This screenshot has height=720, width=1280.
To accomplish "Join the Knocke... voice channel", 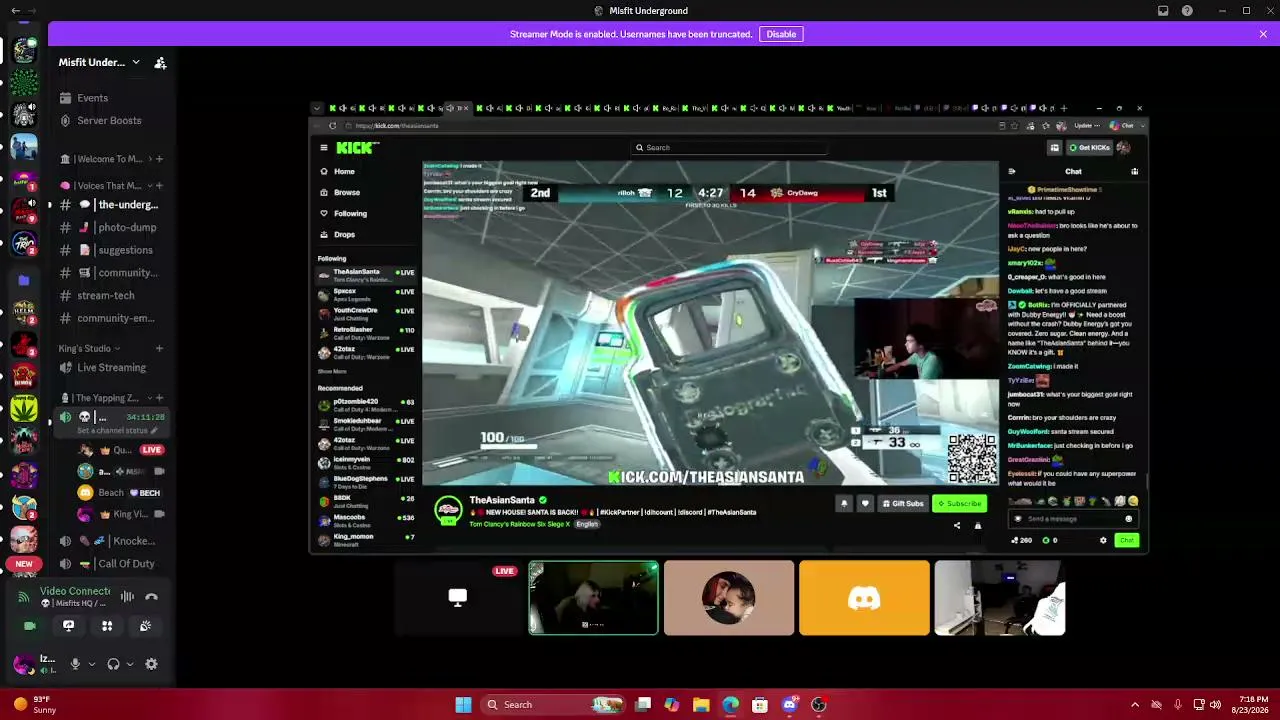I will [112, 541].
